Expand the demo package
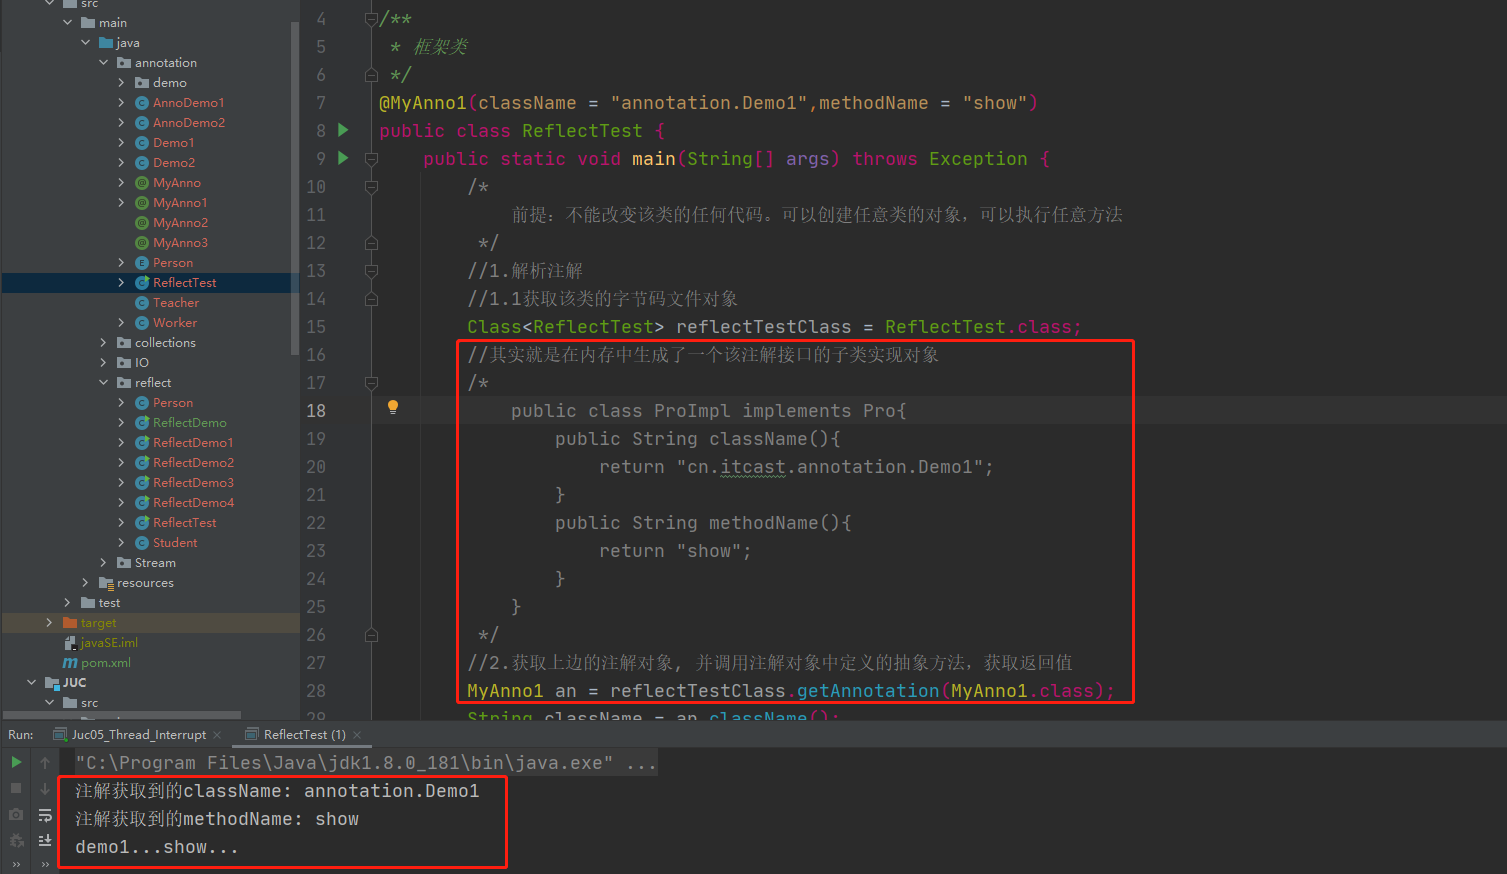 coord(121,82)
